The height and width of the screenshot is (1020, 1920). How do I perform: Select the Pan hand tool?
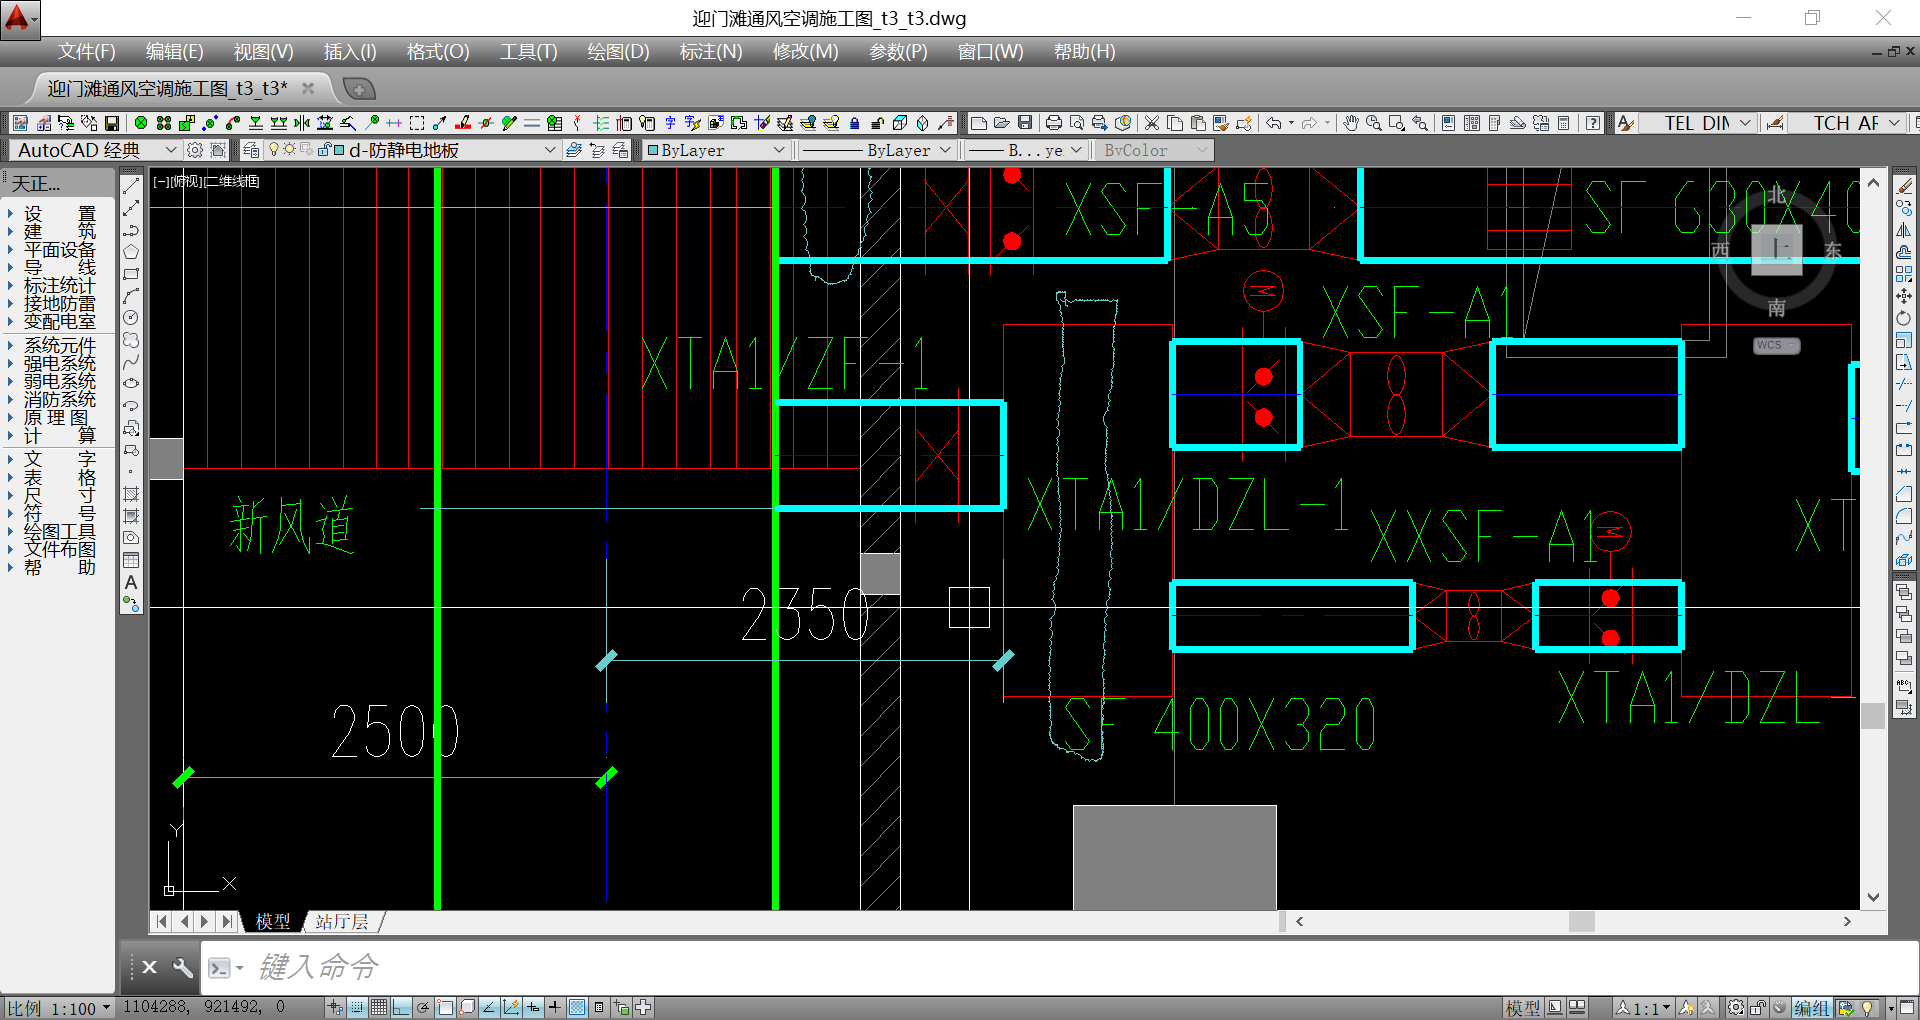pyautogui.click(x=1351, y=123)
